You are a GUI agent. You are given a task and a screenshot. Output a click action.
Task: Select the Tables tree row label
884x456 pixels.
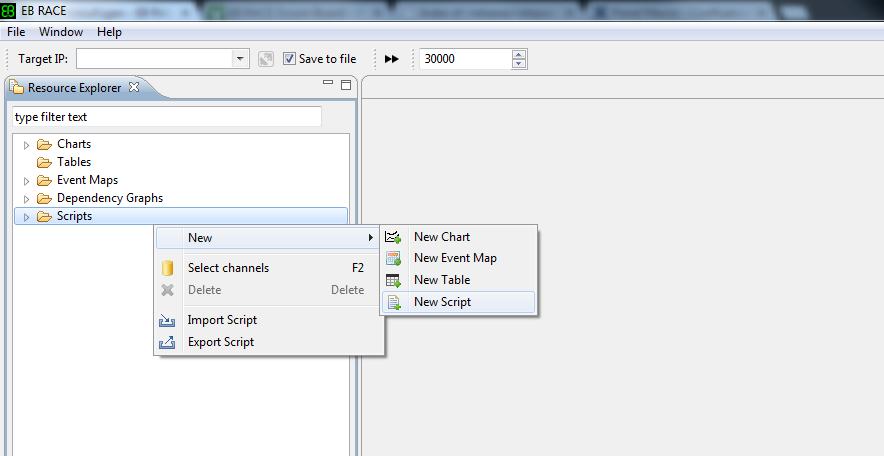(74, 162)
